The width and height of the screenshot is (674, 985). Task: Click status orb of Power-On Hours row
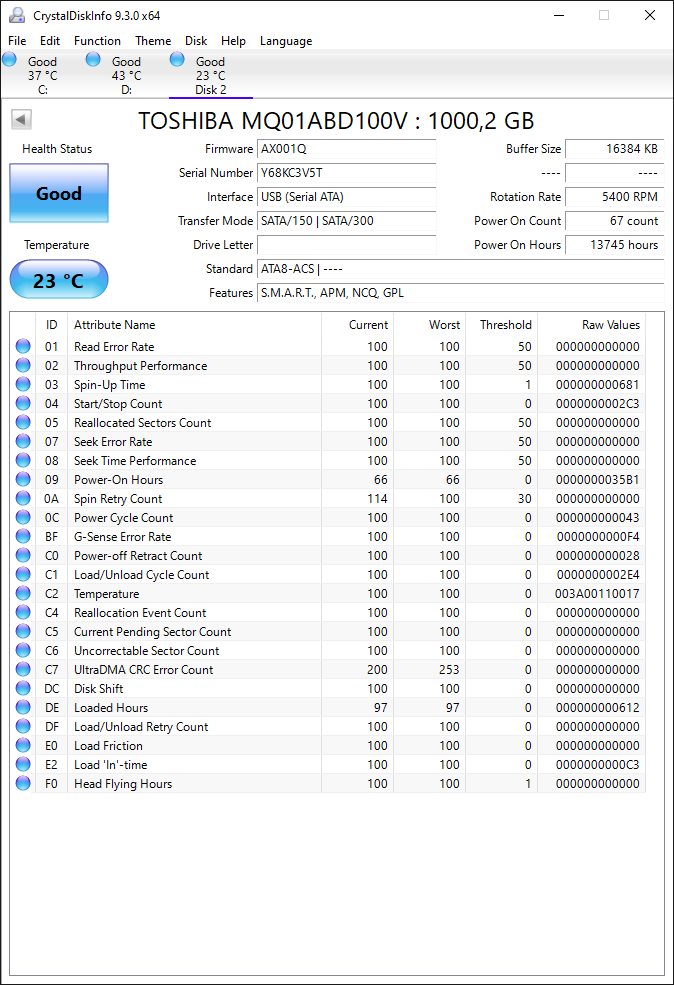pyautogui.click(x=23, y=479)
